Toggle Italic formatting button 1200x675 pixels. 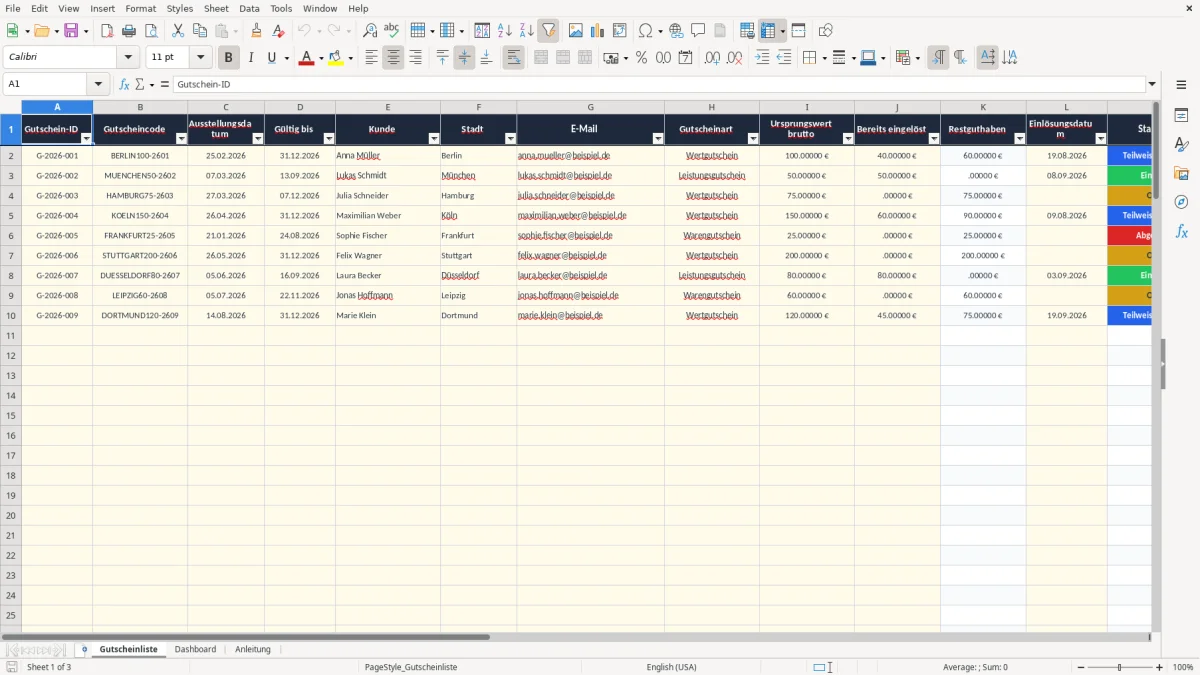point(251,58)
